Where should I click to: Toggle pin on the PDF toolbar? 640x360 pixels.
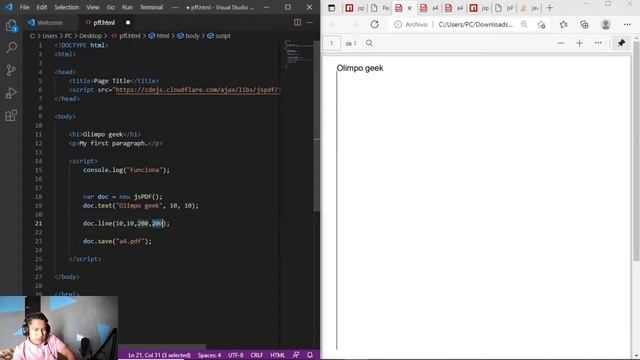pyautogui.click(x=621, y=43)
